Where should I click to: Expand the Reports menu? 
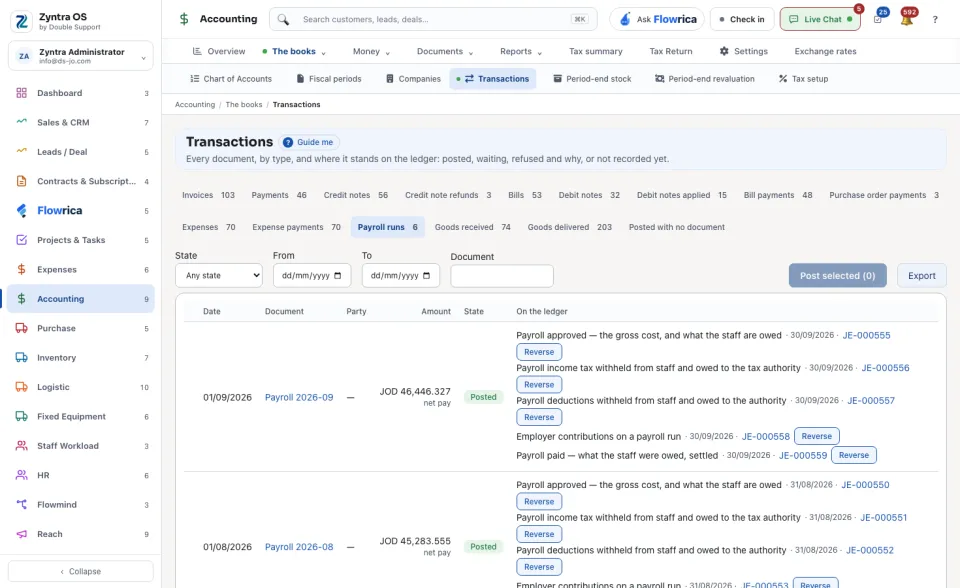coord(521,51)
